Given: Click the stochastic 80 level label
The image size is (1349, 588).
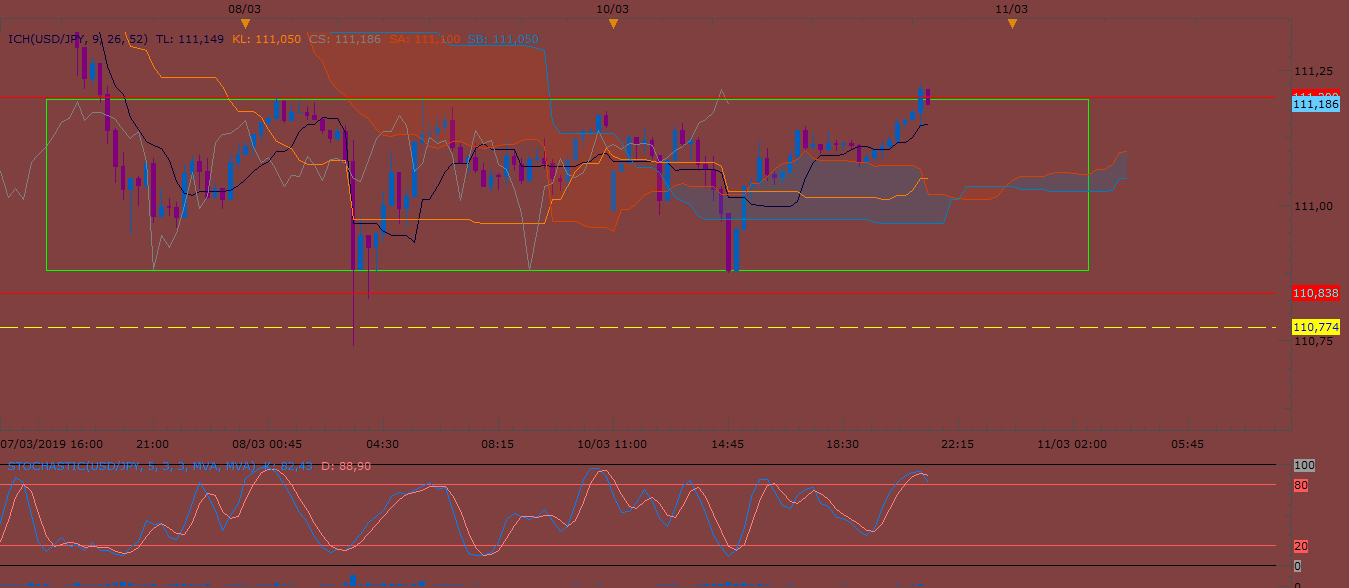Looking at the screenshot, I should click(1299, 485).
